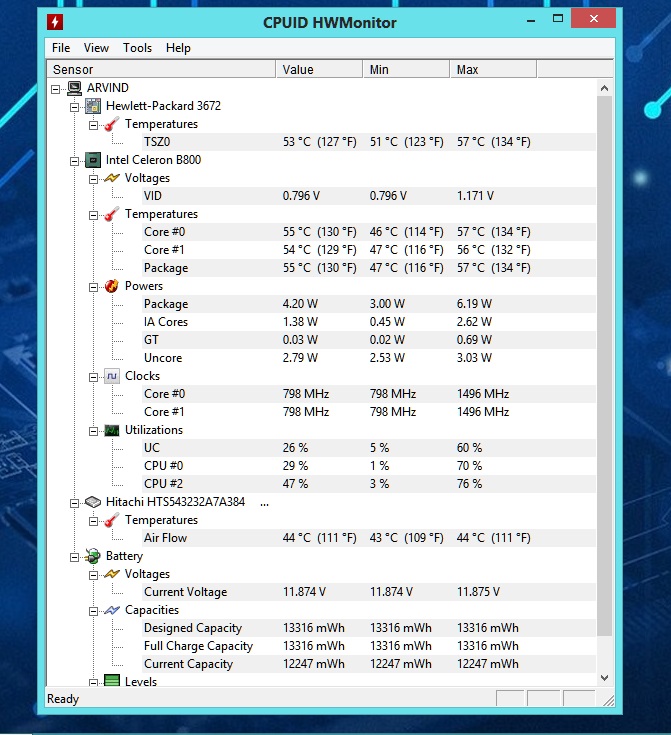Collapse the Battery Voltages group

pos(93,575)
